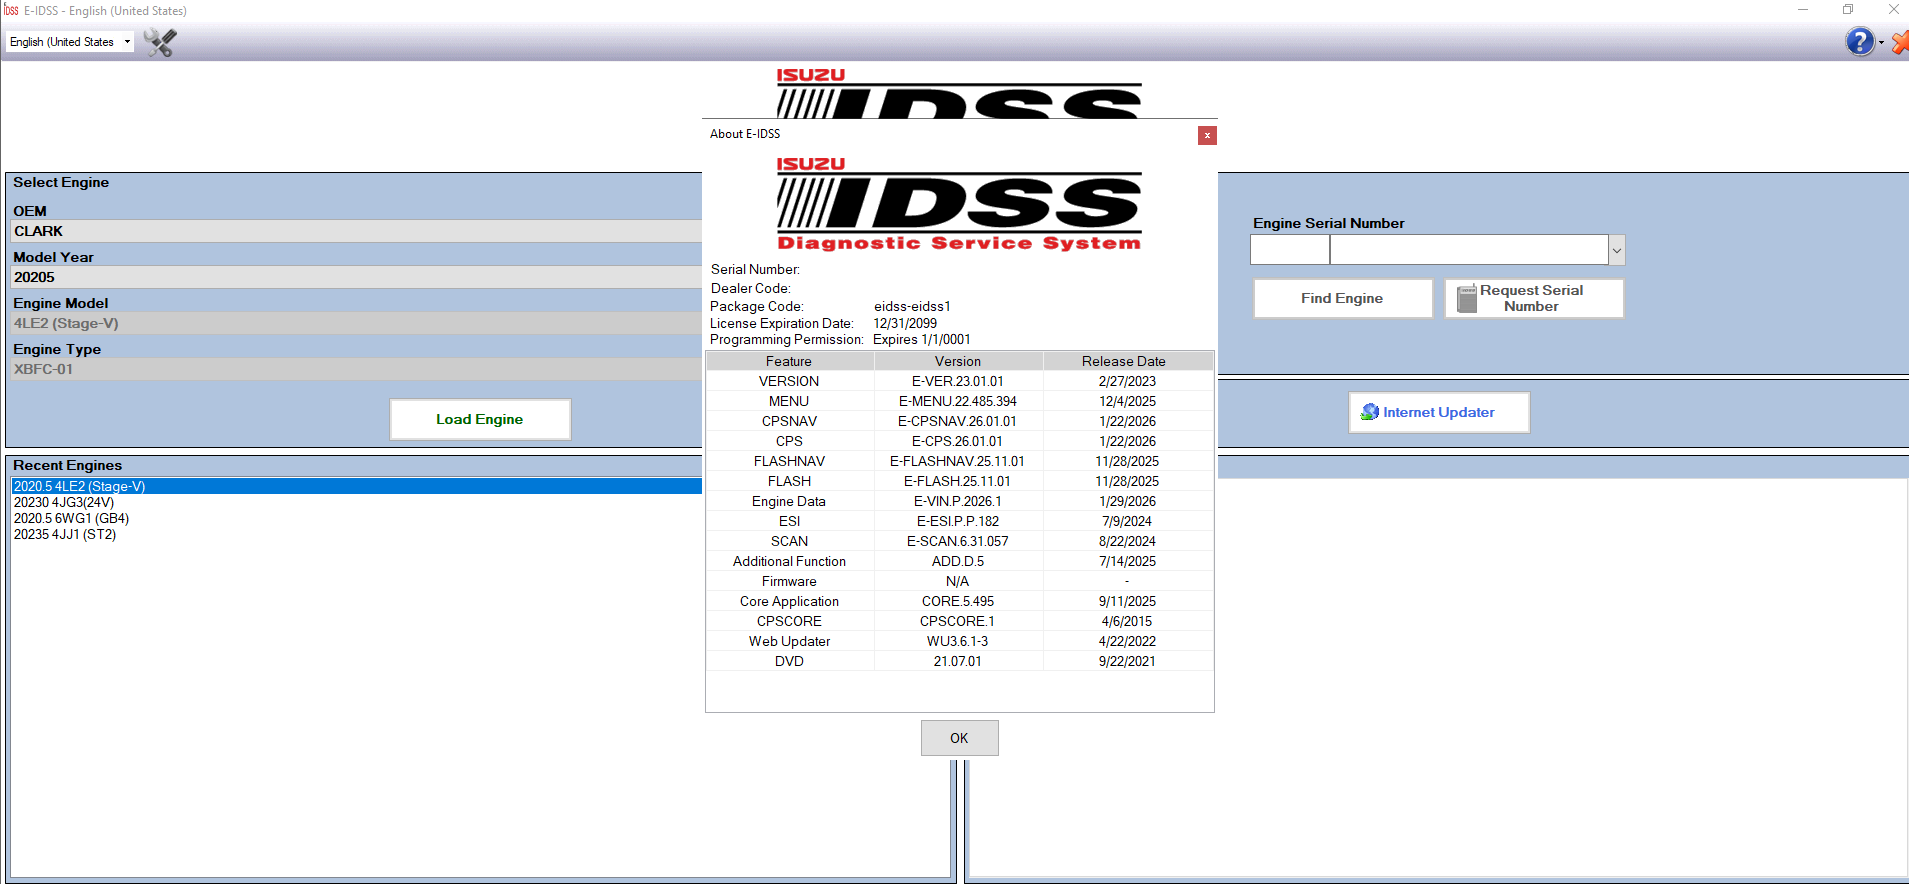Click version cell E-SCAN.6.31.057
Screen dimensions: 1909x884
tap(958, 541)
